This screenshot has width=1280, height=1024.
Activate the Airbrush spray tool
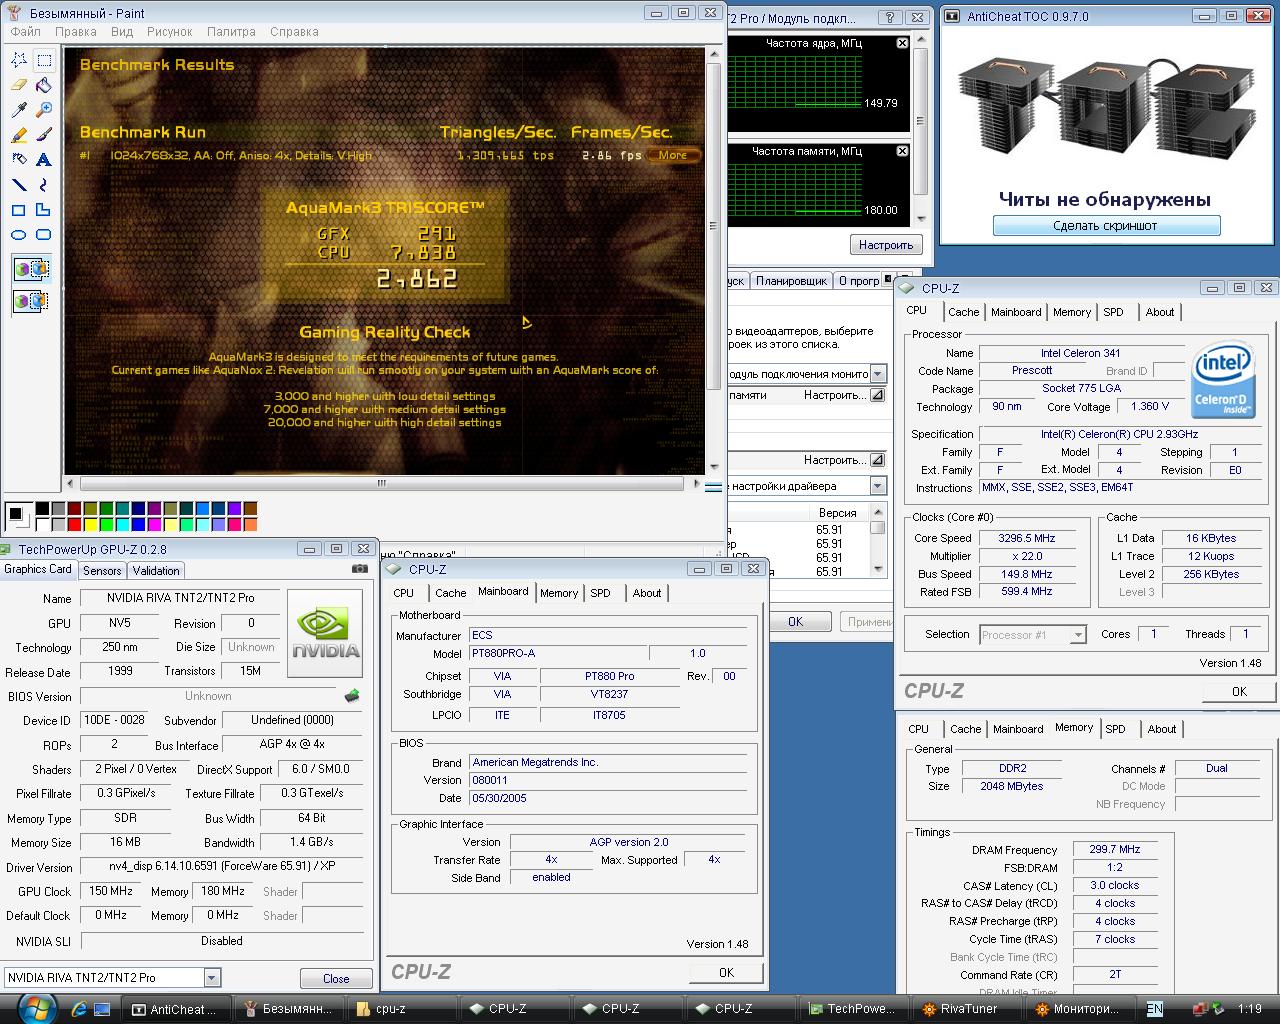19,160
